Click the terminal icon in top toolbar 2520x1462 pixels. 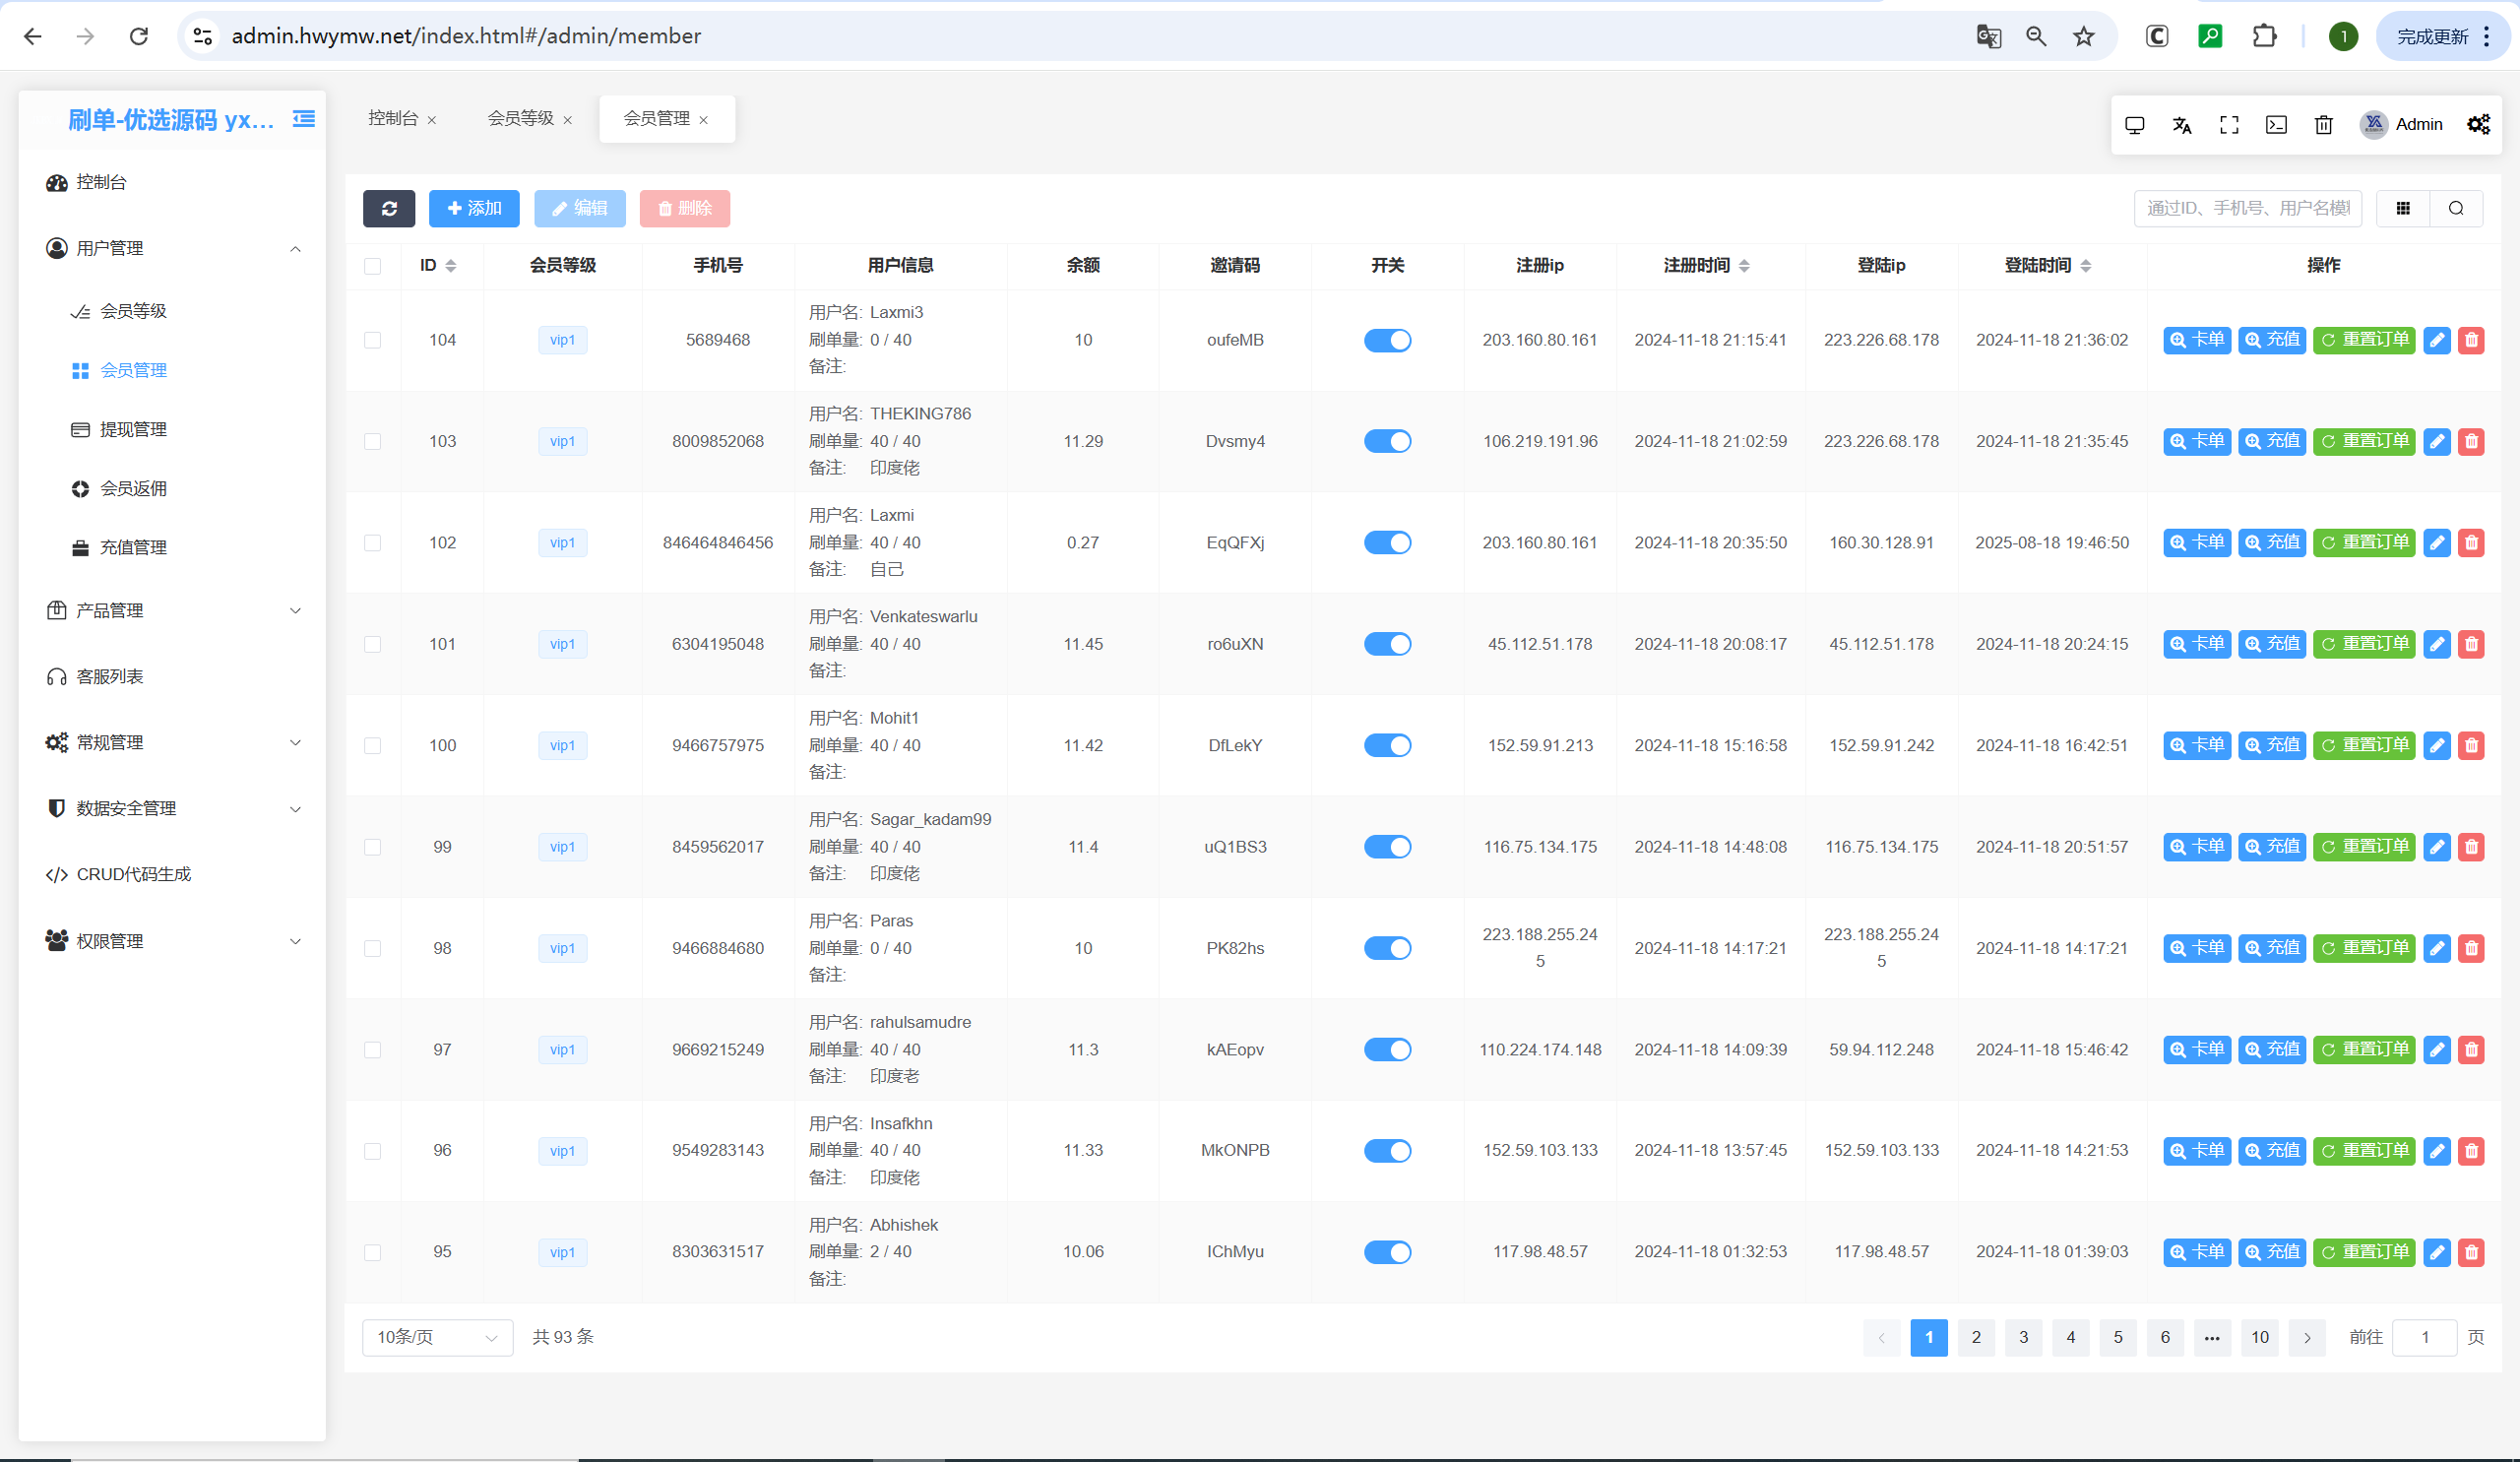(x=2276, y=124)
